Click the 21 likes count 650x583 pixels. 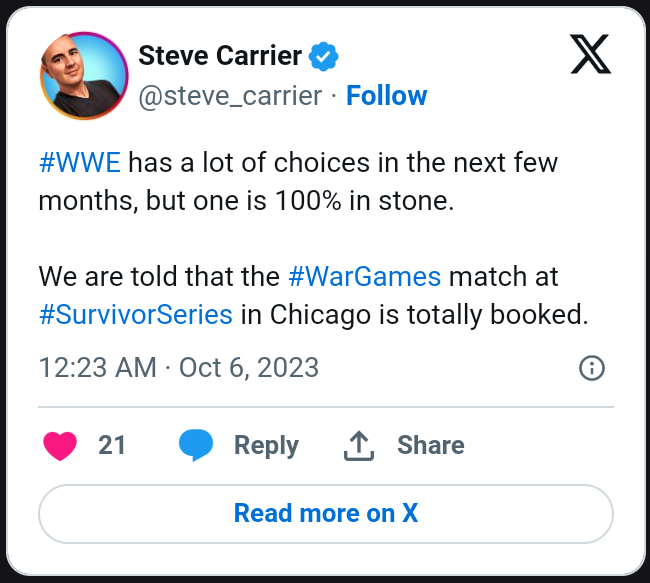[112, 446]
